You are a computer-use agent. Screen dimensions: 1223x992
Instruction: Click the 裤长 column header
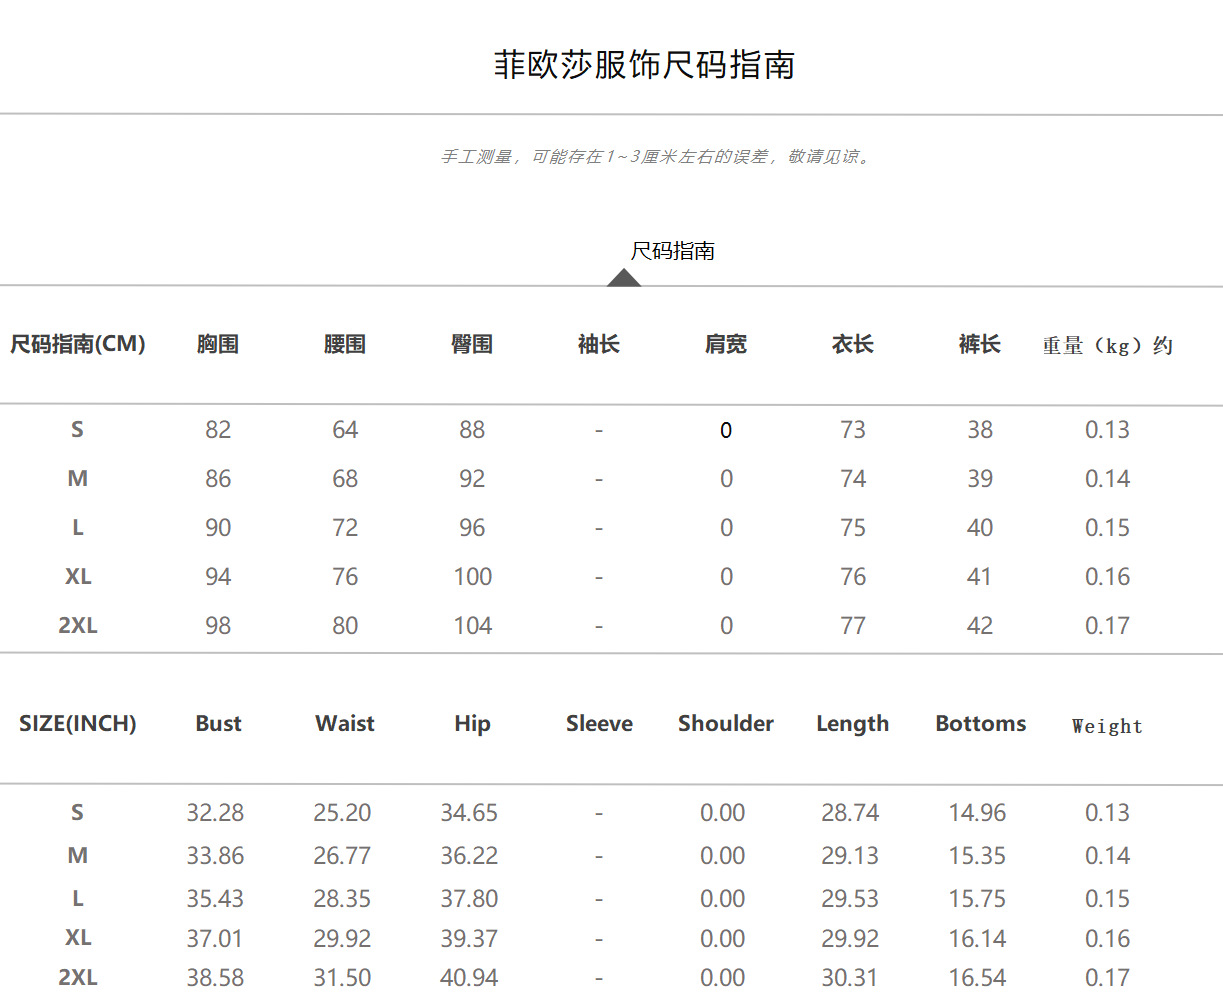[x=980, y=344]
